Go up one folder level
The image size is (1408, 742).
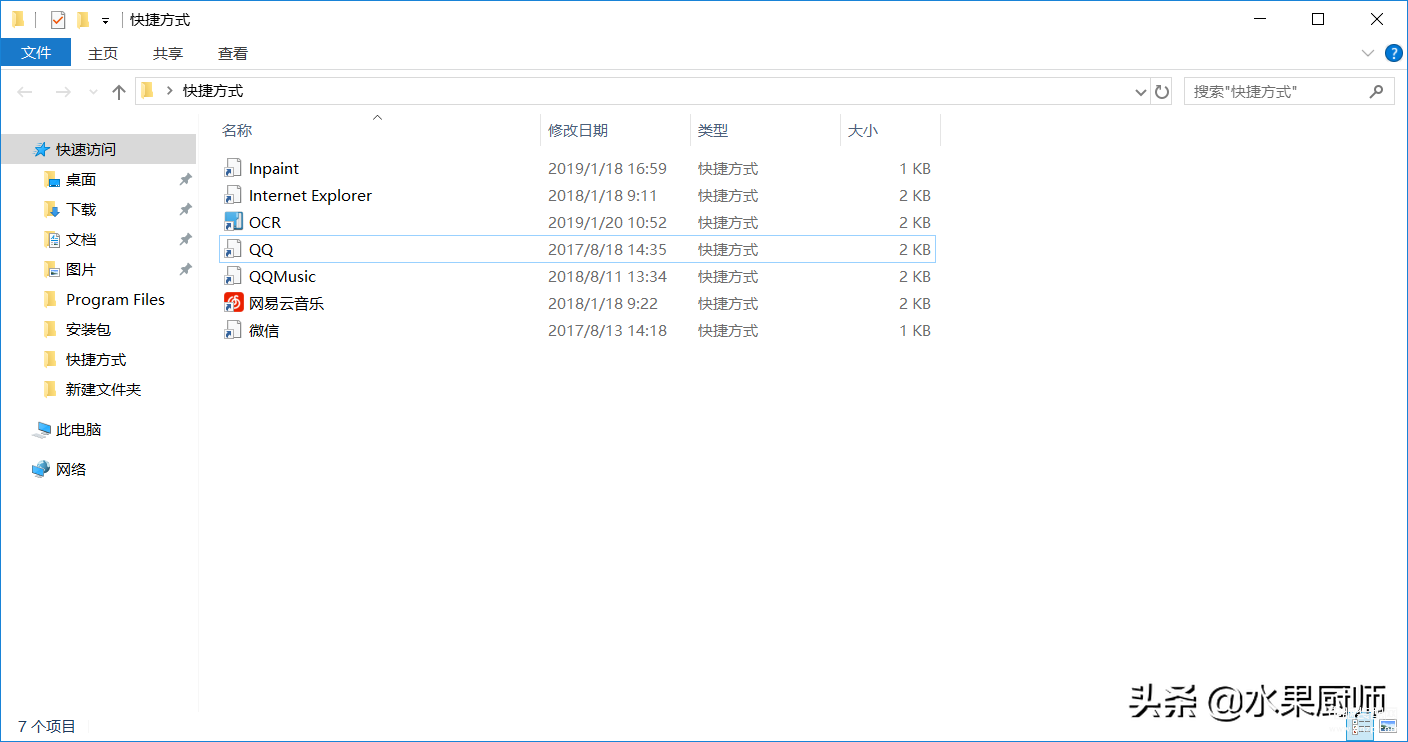[x=119, y=91]
